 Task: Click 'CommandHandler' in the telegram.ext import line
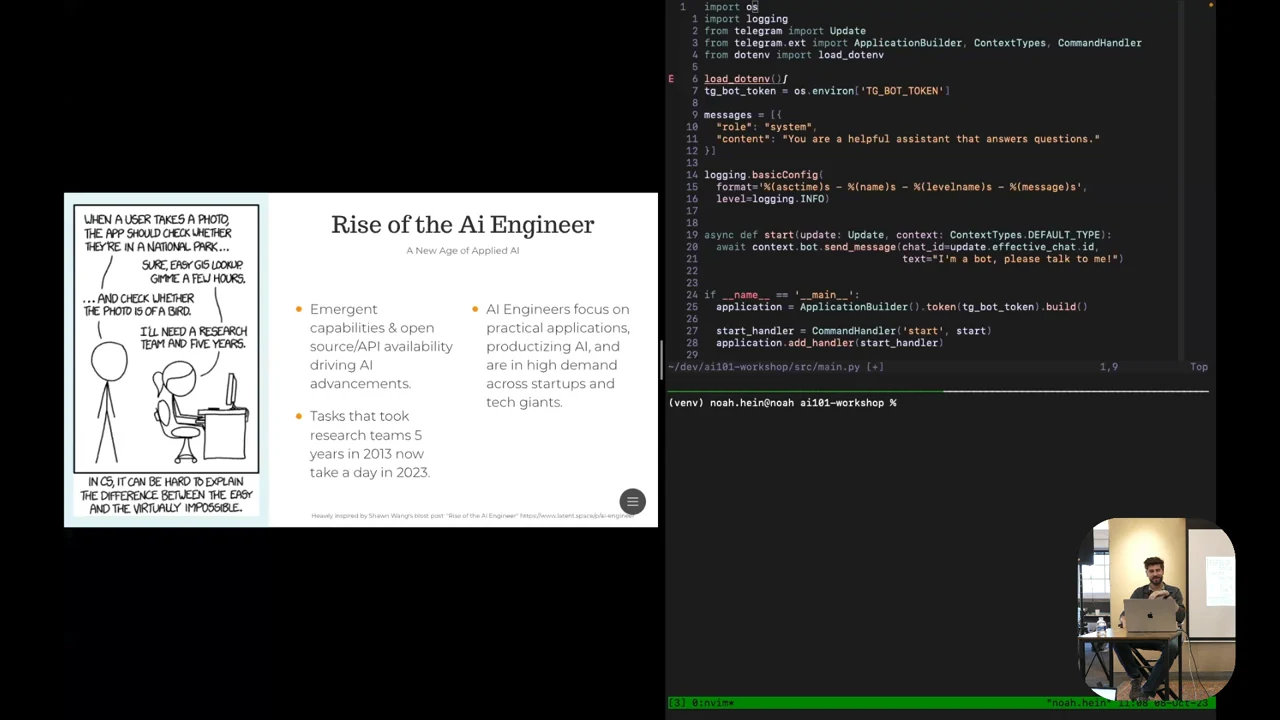pos(1099,43)
